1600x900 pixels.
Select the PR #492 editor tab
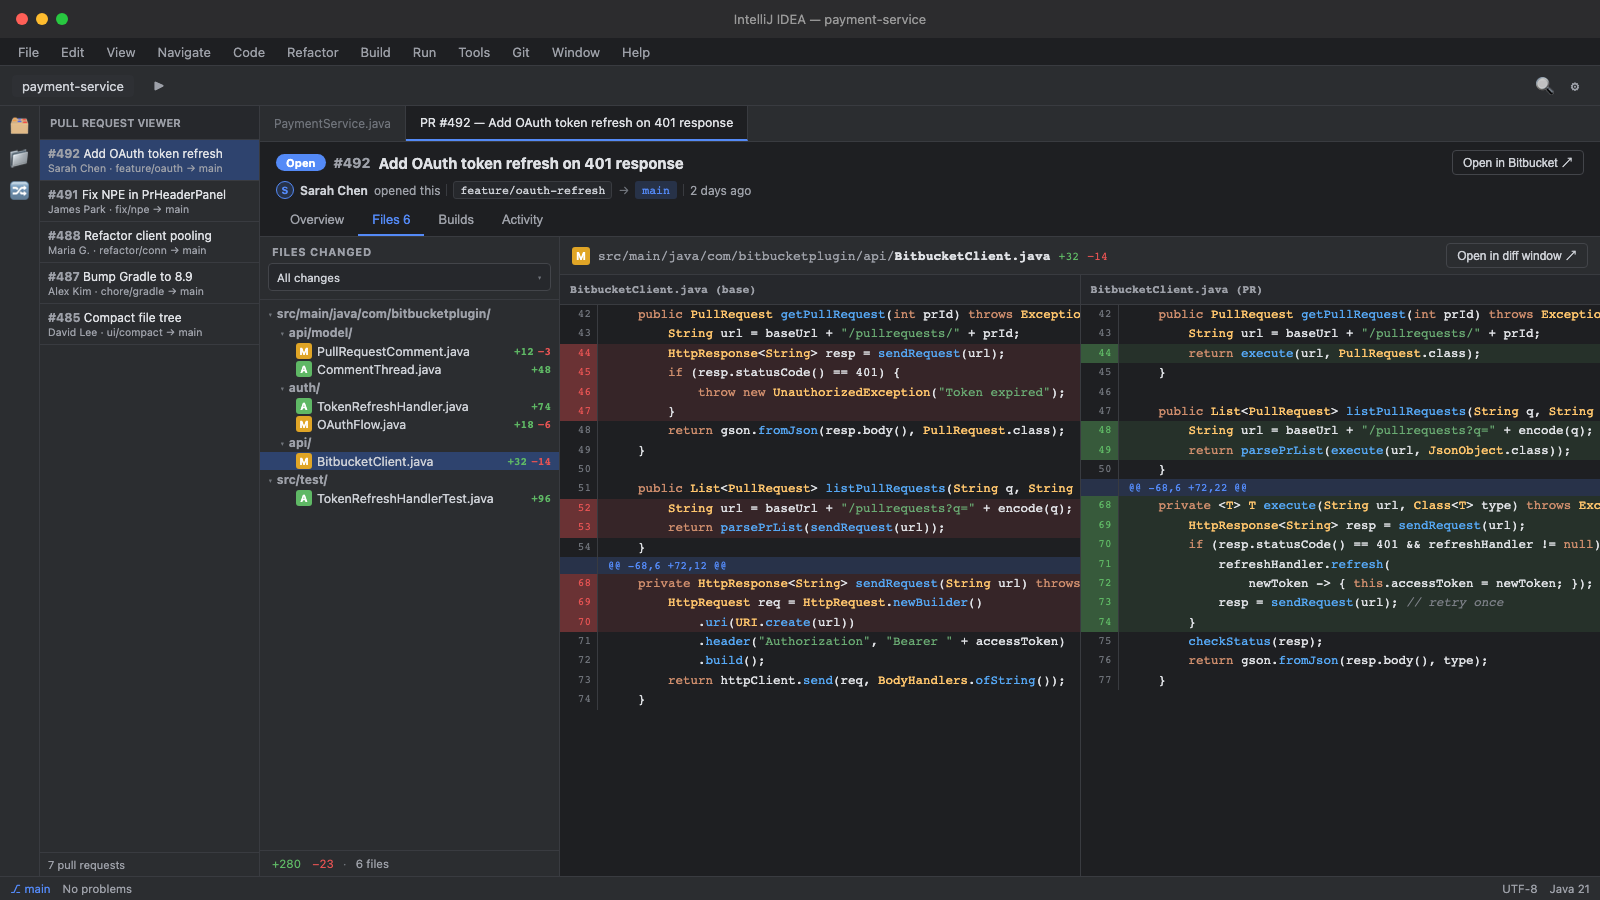[576, 123]
